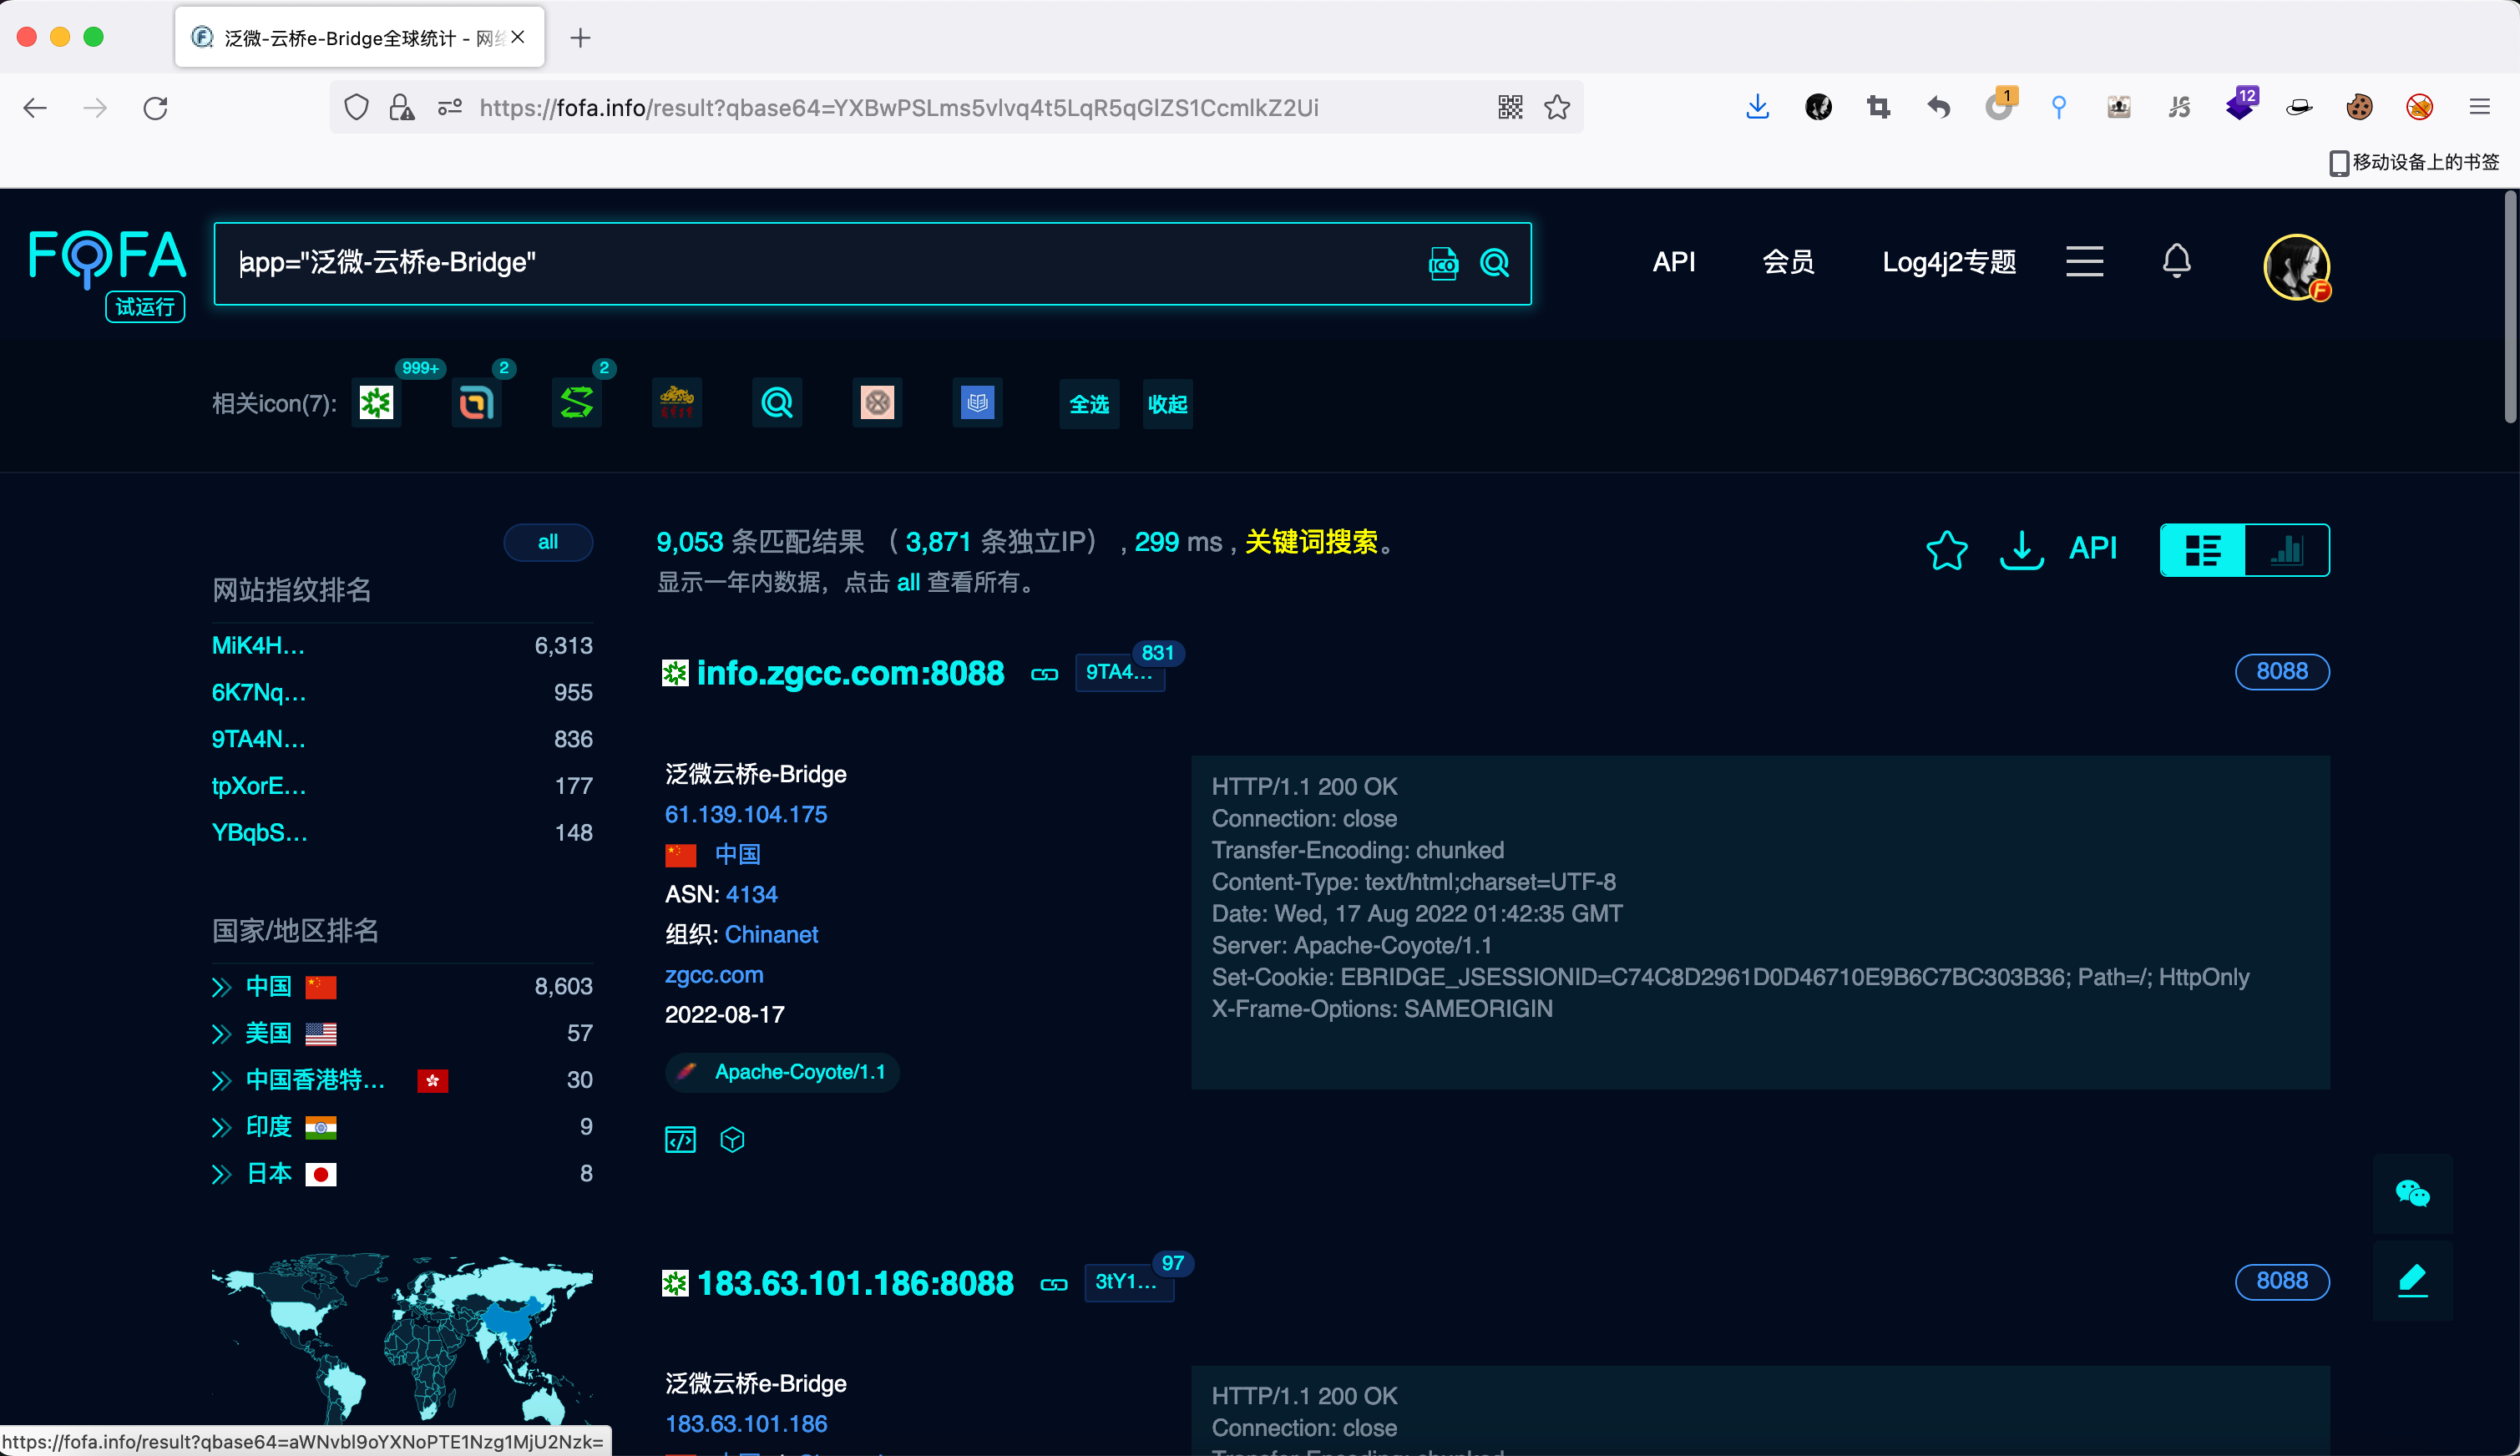Select the green S related icon
Viewport: 2520px width, 1456px height.
(577, 403)
